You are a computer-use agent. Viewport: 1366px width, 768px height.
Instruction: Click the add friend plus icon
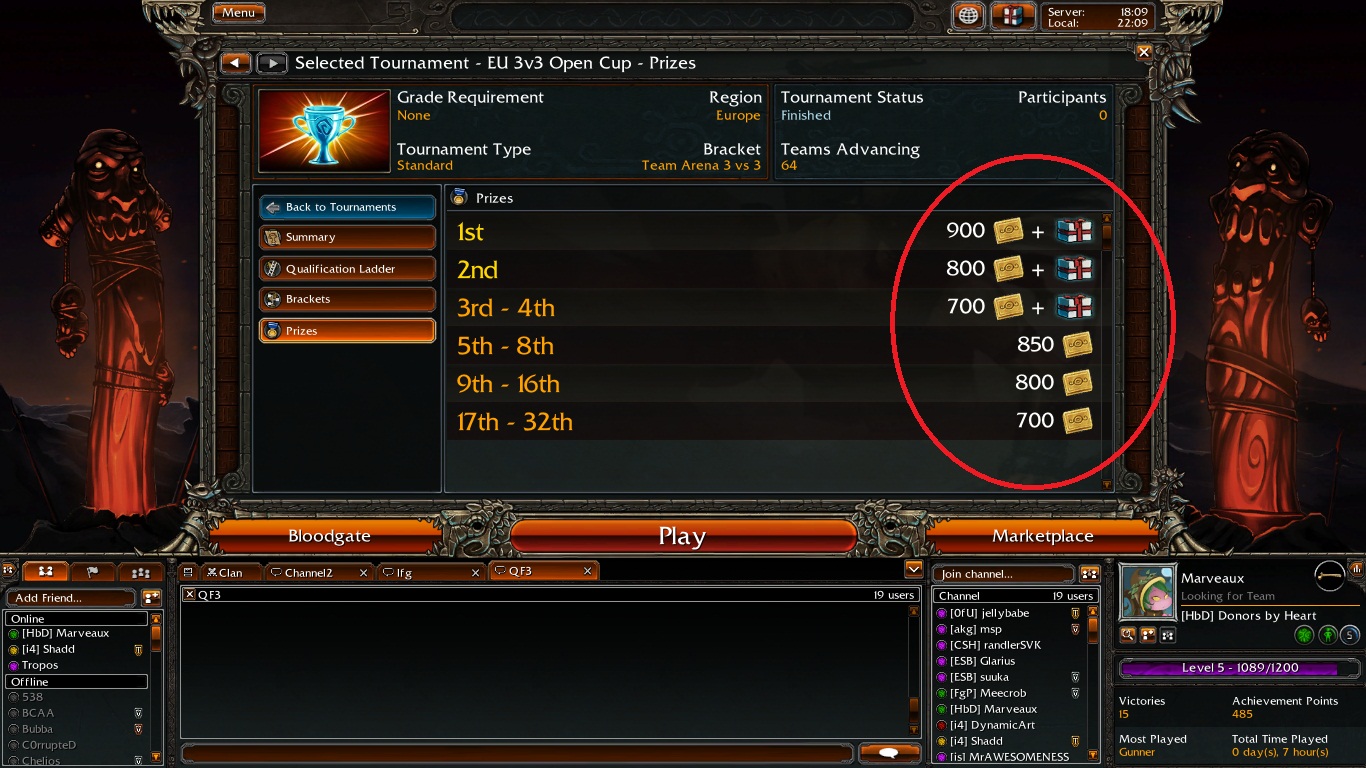(151, 597)
